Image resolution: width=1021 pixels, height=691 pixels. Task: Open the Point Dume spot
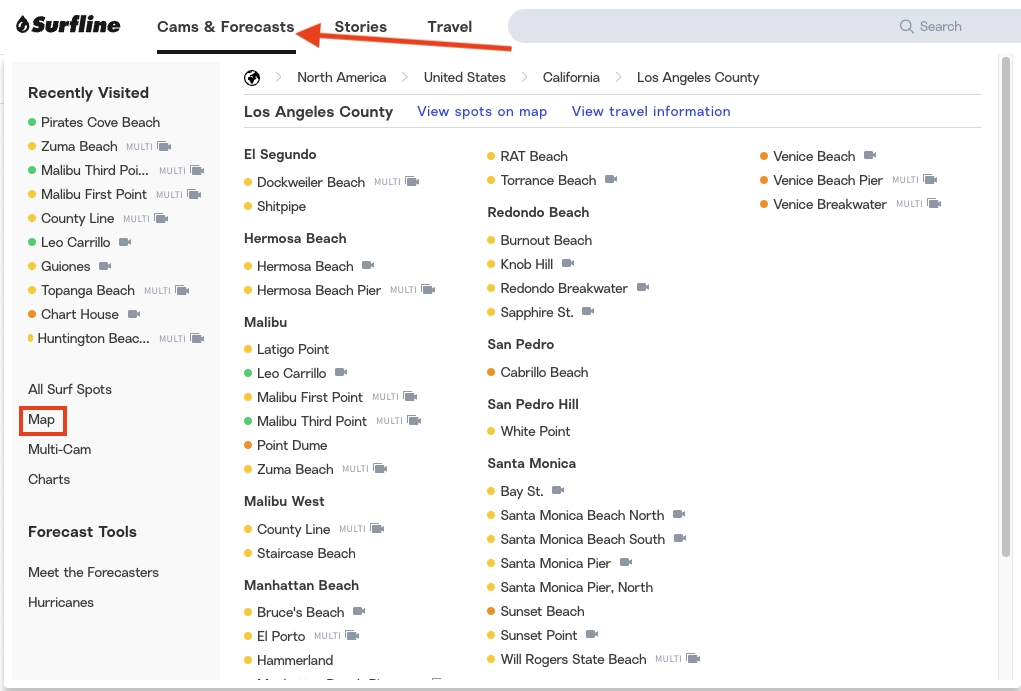click(x=292, y=445)
